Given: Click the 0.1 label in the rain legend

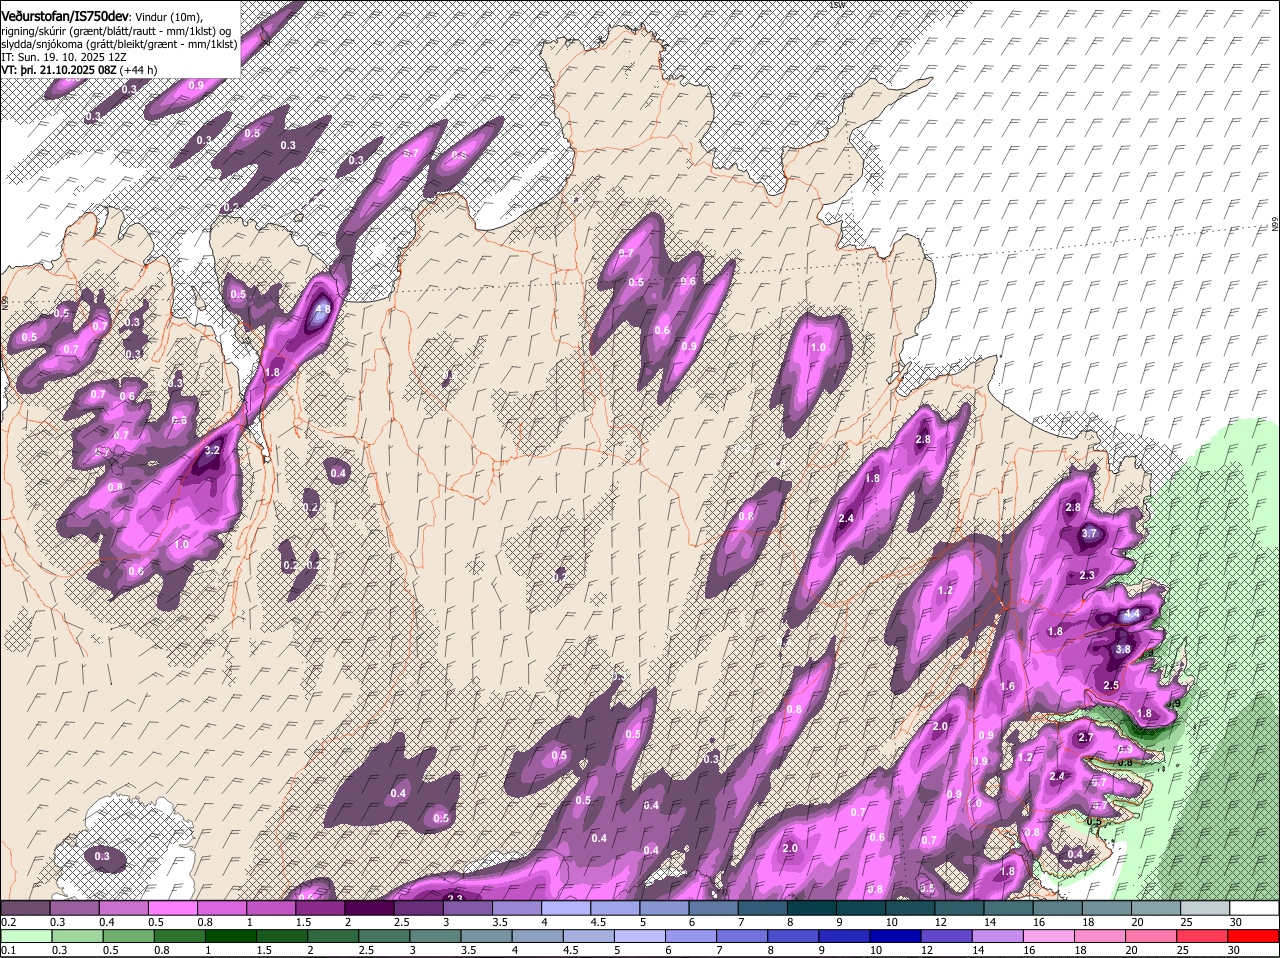Looking at the screenshot, I should point(8,950).
